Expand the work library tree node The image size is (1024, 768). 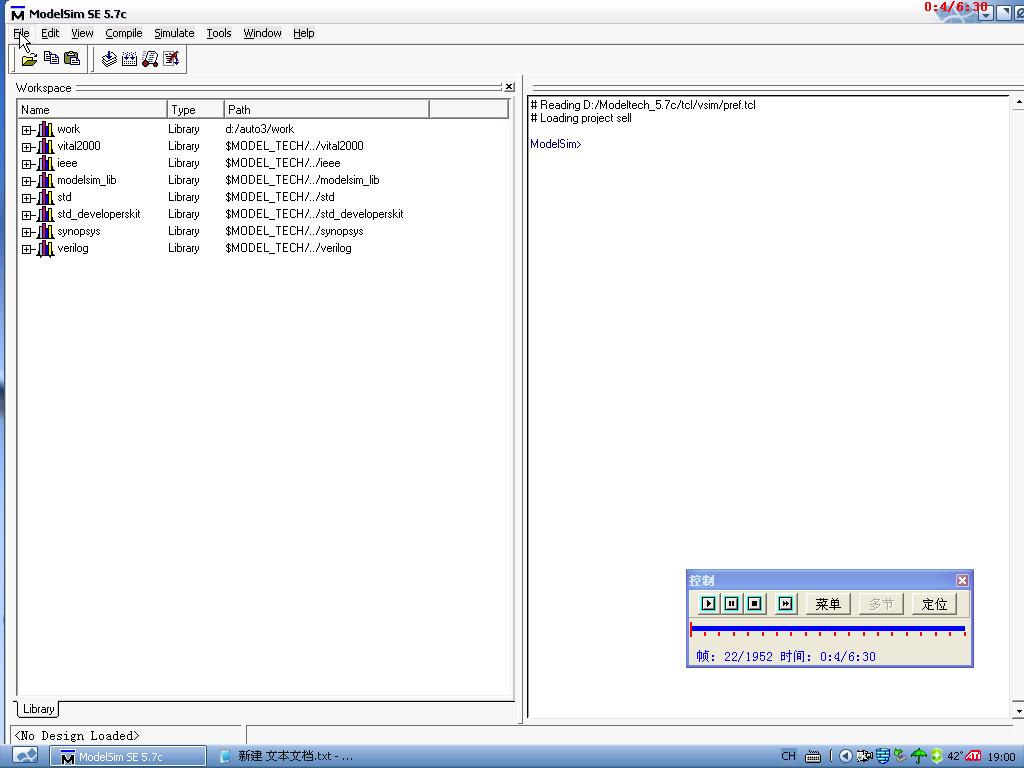(26, 130)
